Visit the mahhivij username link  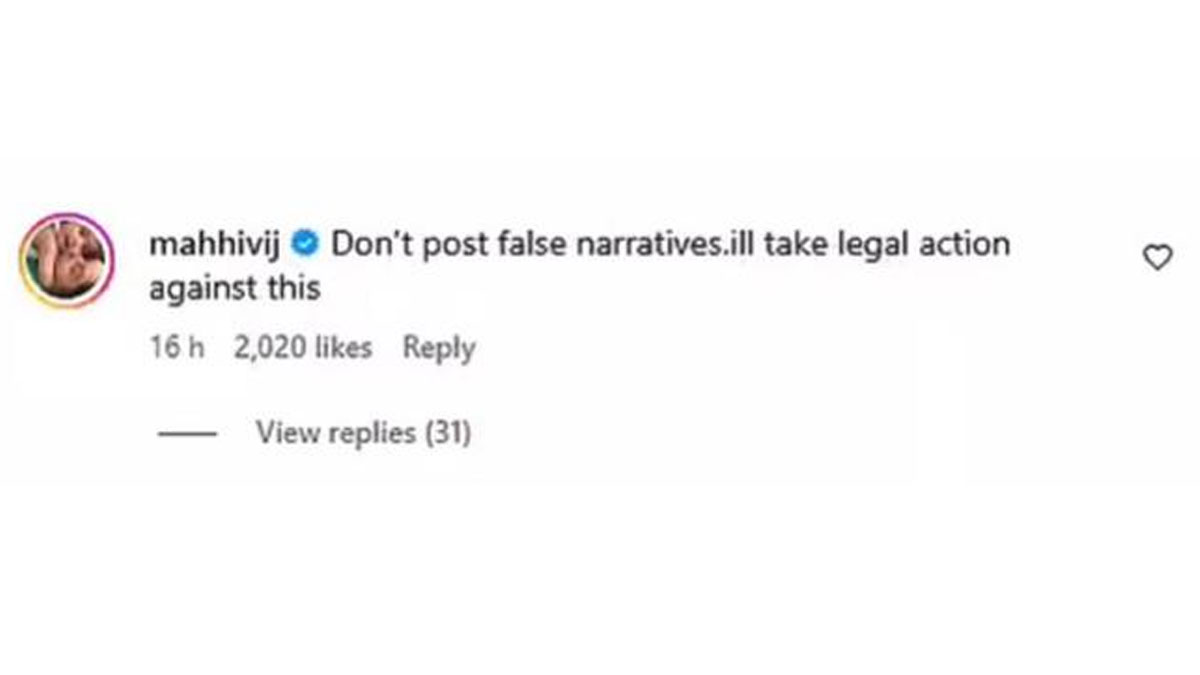(219, 244)
